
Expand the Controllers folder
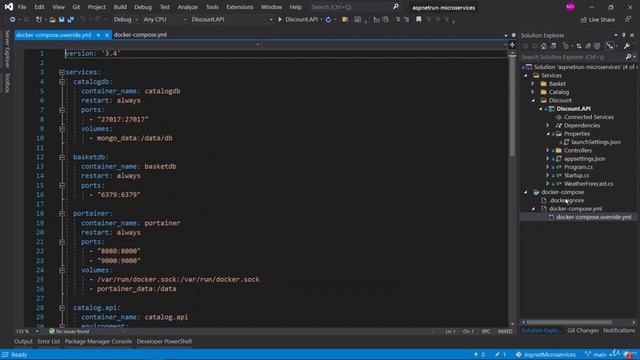click(x=548, y=150)
